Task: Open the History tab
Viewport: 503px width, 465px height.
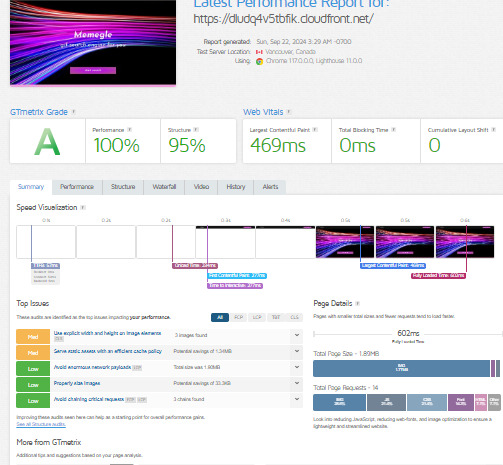Action: click(236, 187)
